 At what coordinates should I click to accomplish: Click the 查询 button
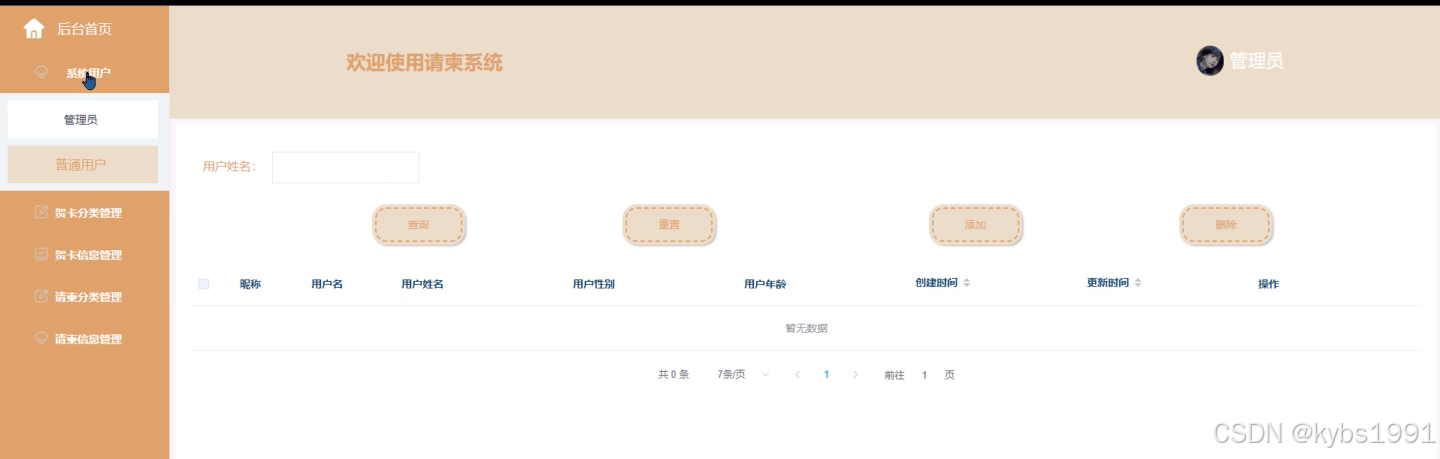[x=418, y=225]
